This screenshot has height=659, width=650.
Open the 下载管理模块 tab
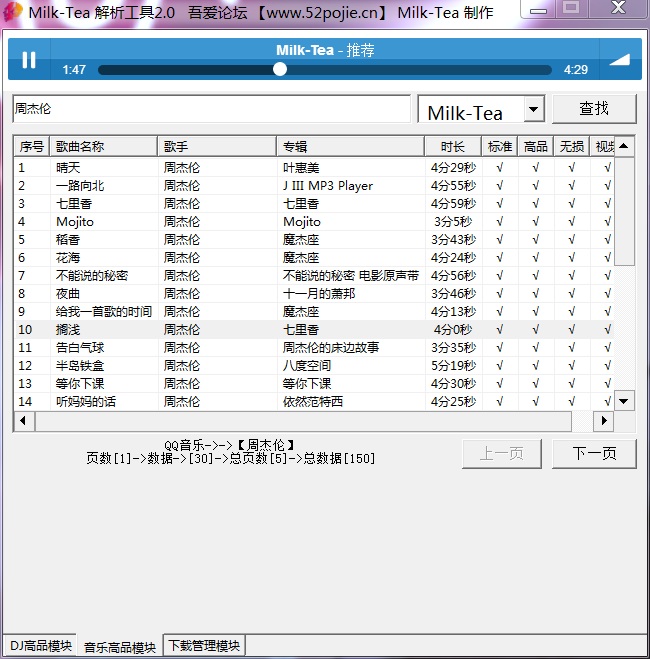pos(204,646)
